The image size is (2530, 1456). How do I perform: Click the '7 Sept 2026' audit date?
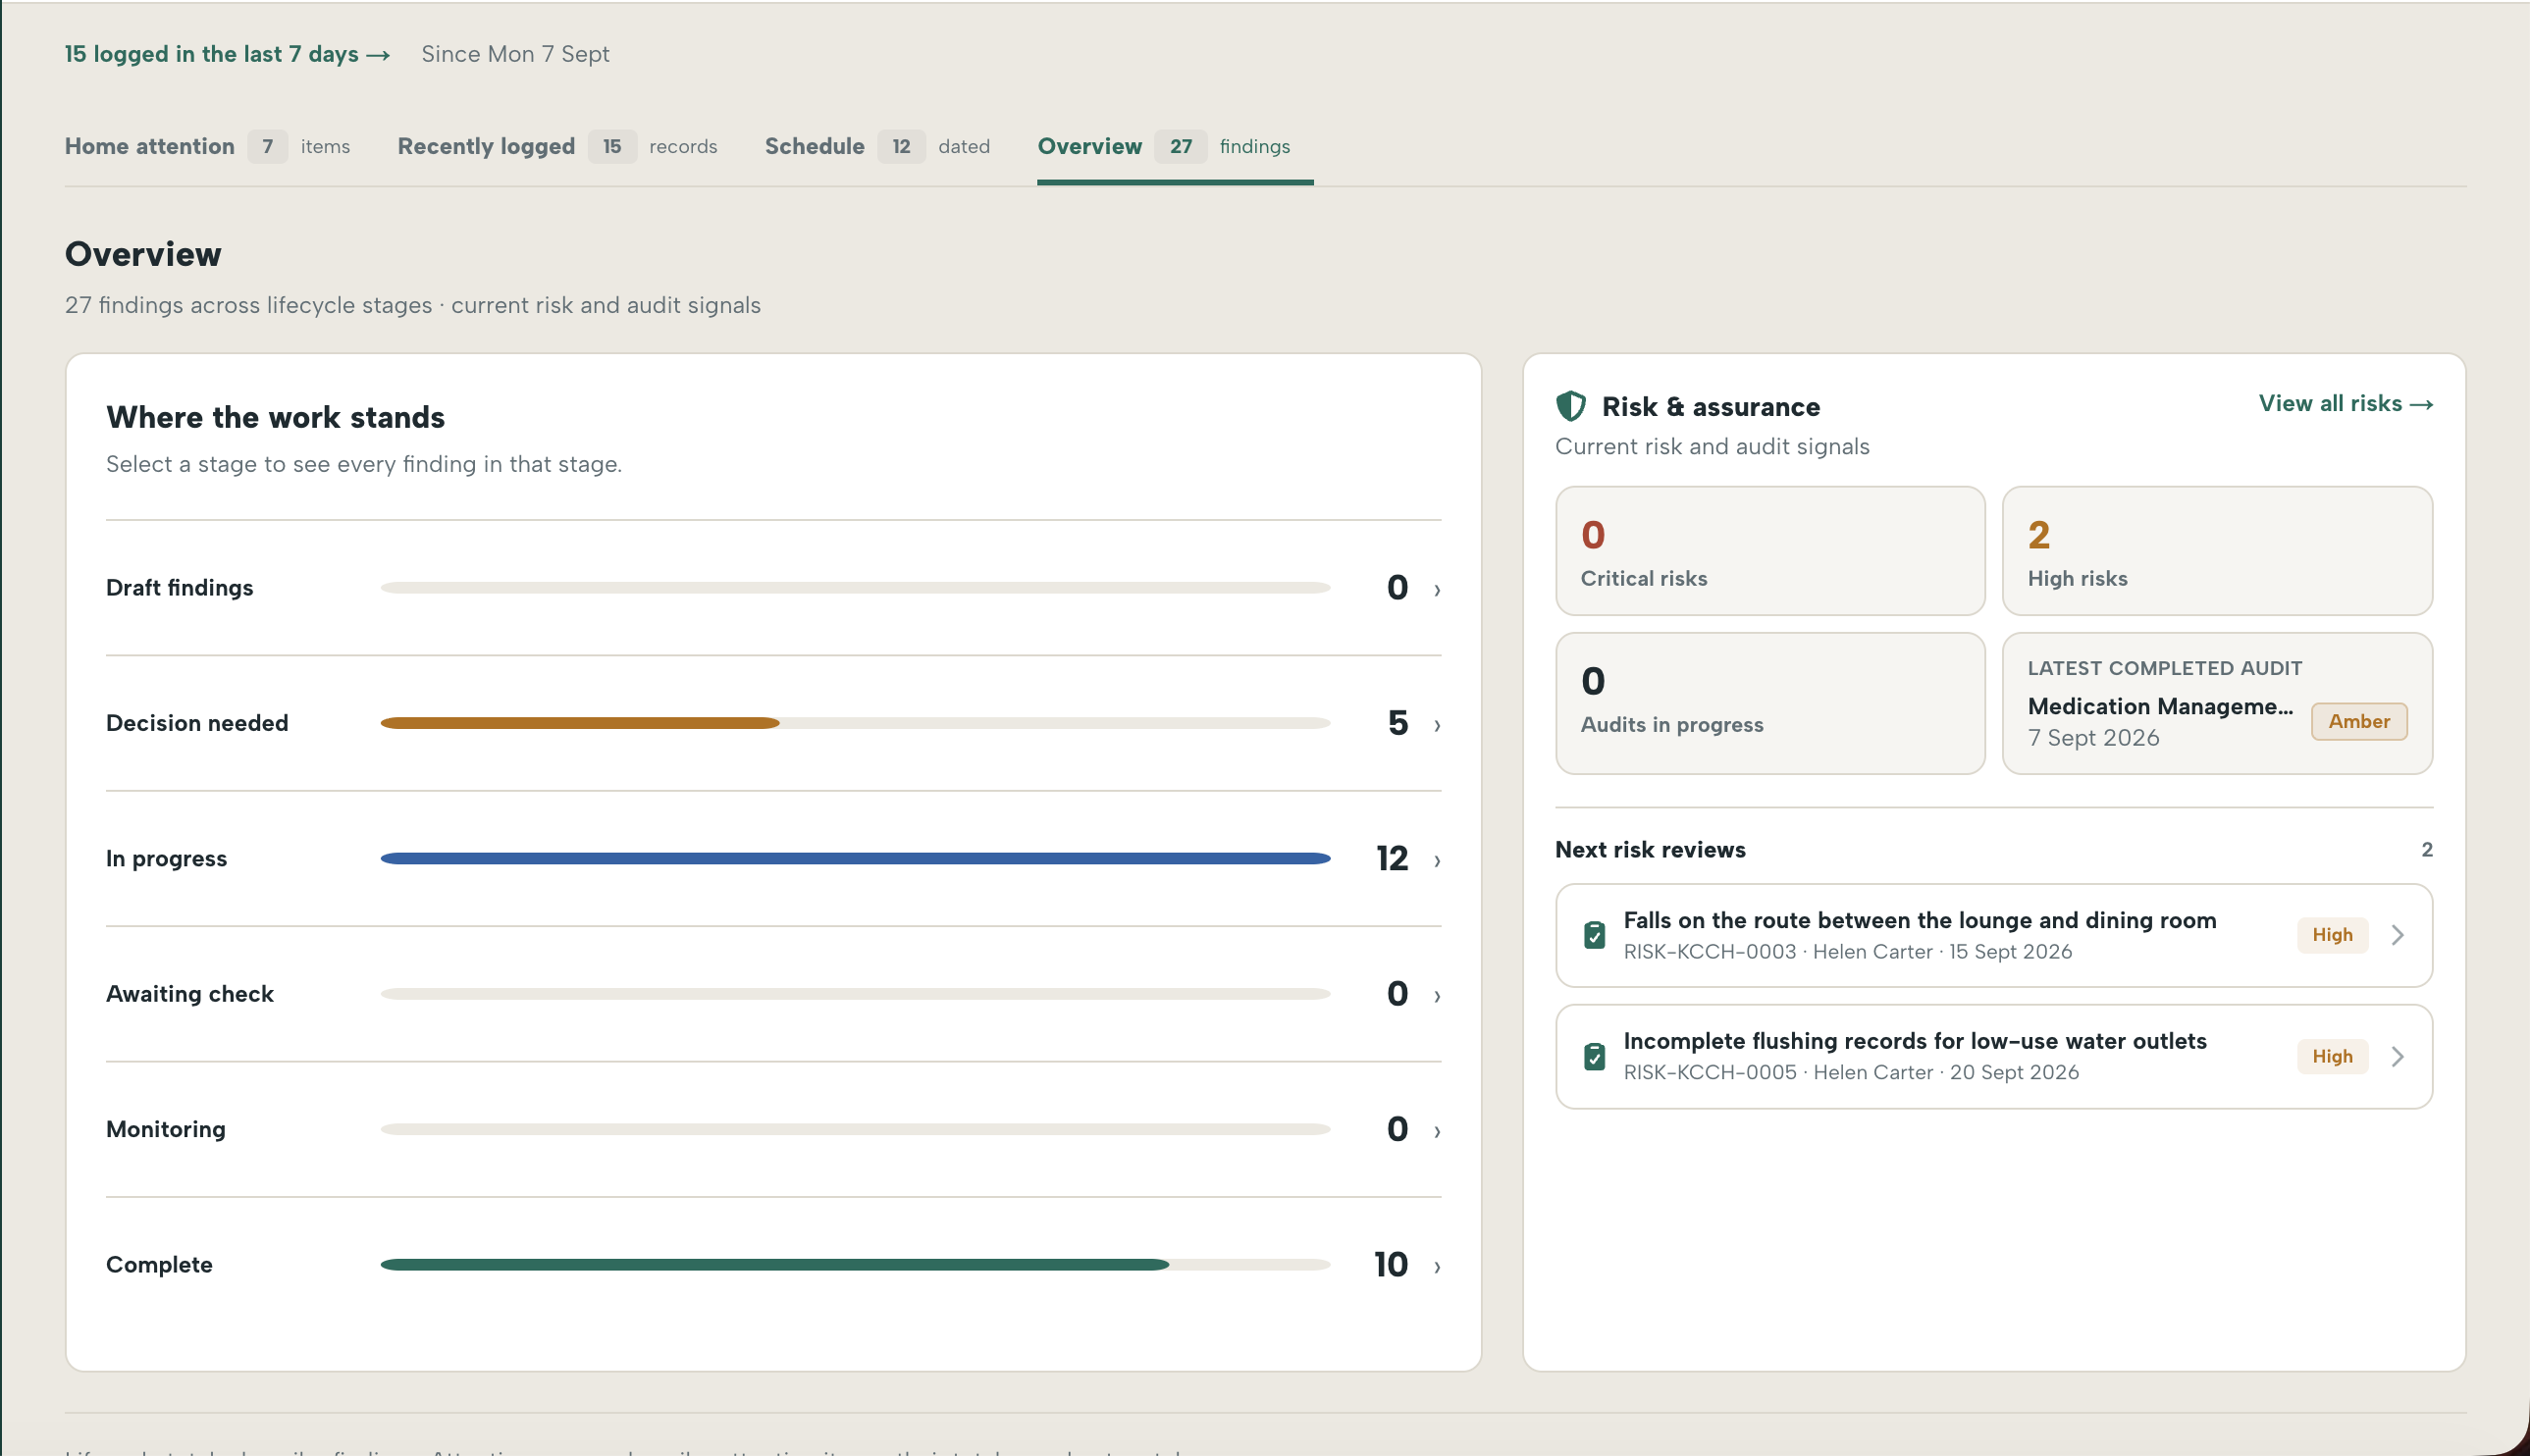point(2093,738)
